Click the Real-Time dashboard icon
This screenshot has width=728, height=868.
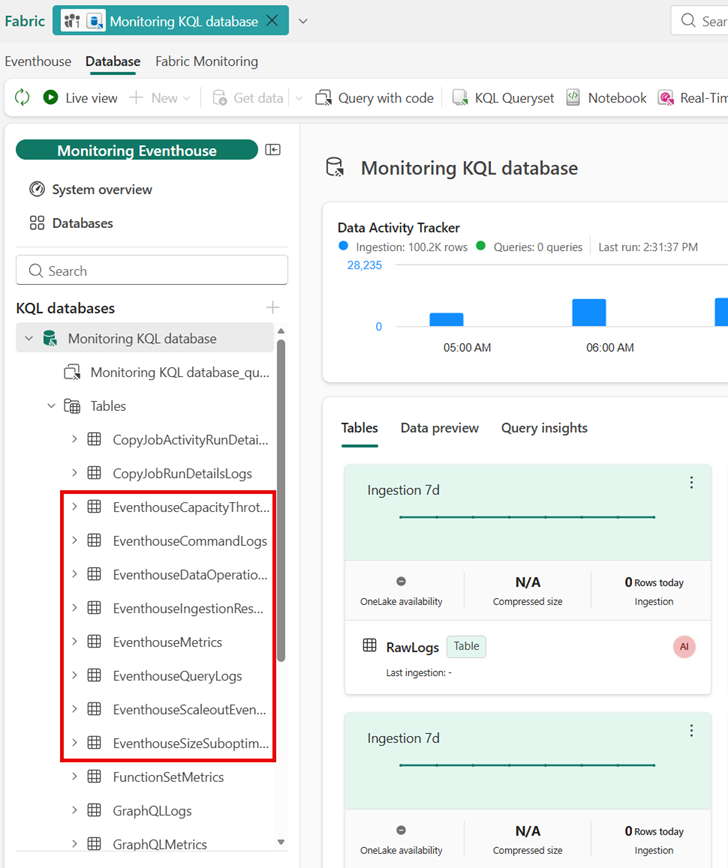[666, 98]
